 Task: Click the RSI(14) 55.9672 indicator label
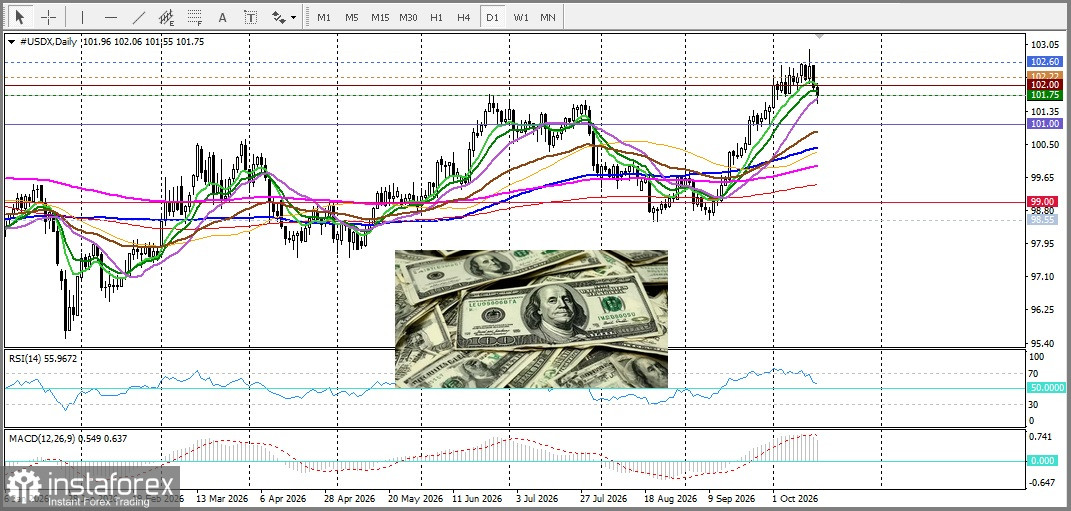42,357
